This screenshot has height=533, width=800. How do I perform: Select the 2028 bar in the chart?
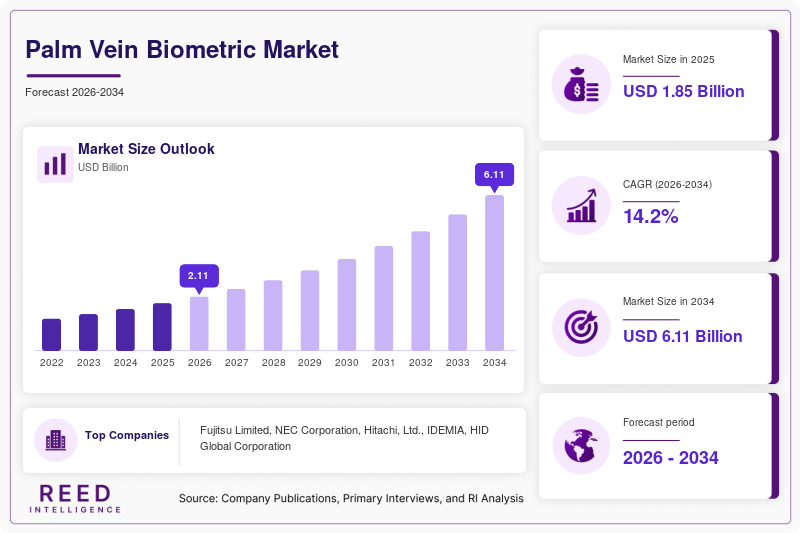coord(273,315)
